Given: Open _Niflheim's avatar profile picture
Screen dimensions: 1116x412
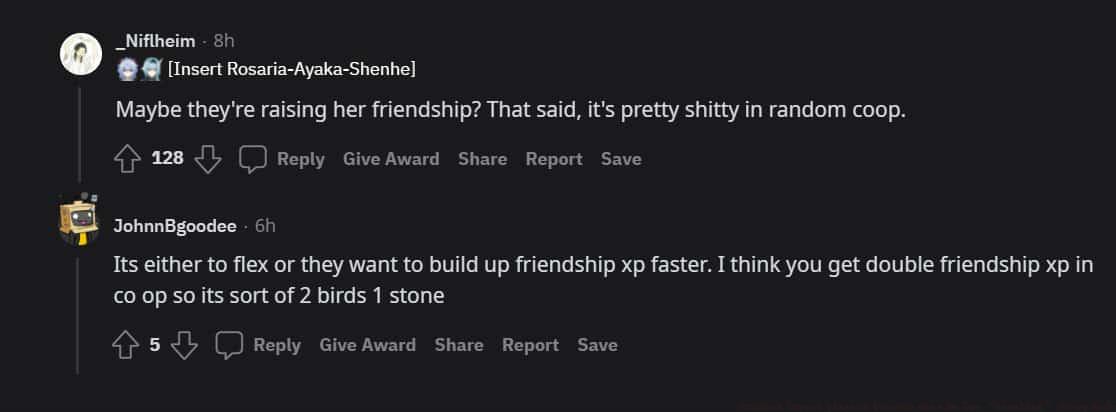Looking at the screenshot, I should [x=81, y=54].
